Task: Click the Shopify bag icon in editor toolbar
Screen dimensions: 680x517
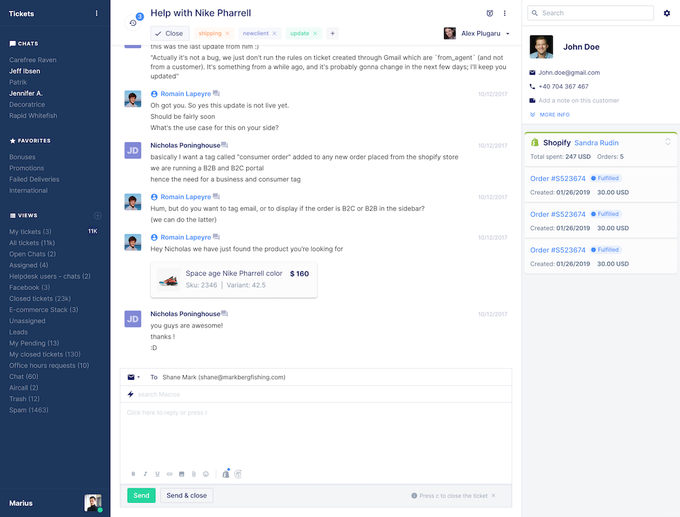Action: tap(226, 474)
